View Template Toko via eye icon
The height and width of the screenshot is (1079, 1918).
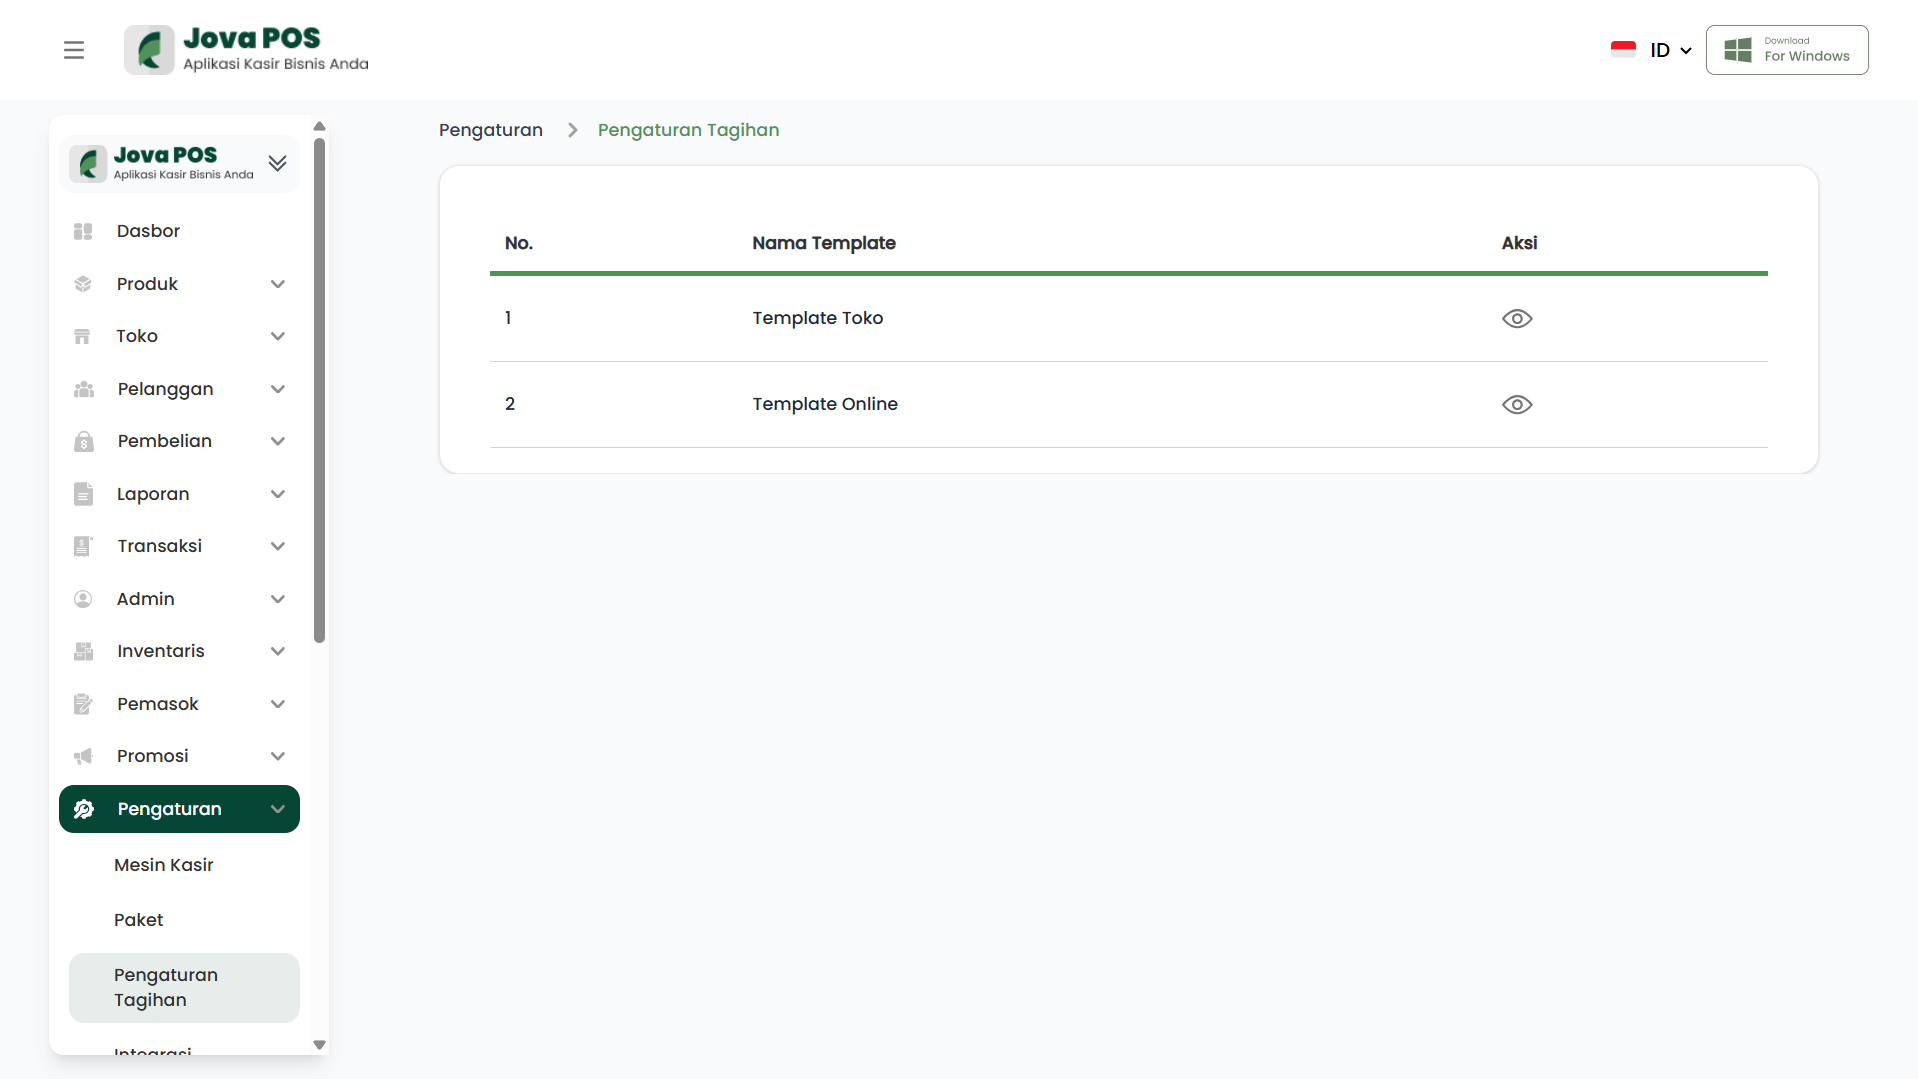tap(1516, 318)
